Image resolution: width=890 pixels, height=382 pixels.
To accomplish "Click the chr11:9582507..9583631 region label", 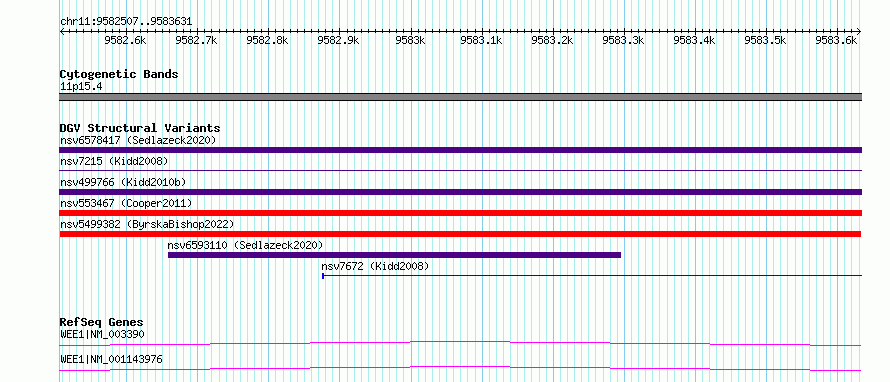I will pos(126,22).
